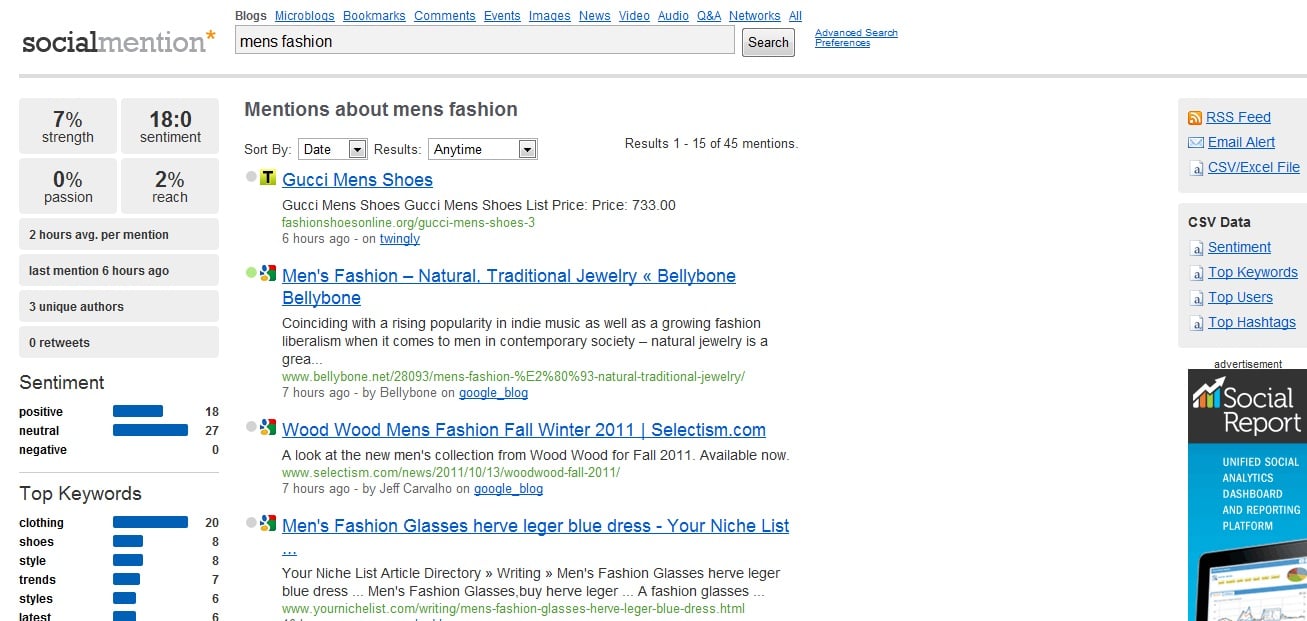Click the Google icon beside Your Niche List result
This screenshot has height=621, width=1307.
point(268,523)
